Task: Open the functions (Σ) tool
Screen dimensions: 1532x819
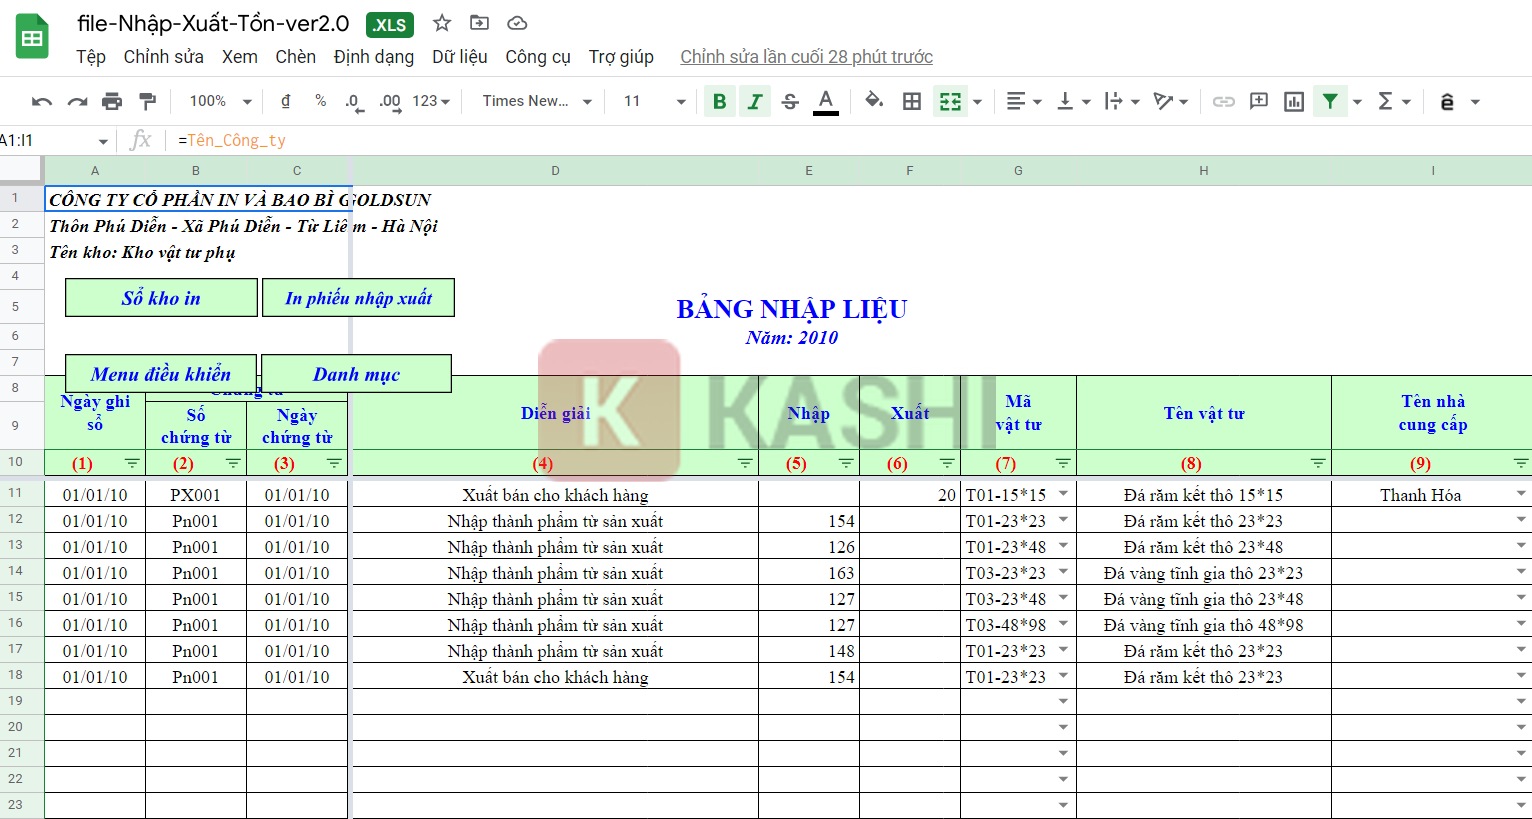Action: tap(1386, 101)
